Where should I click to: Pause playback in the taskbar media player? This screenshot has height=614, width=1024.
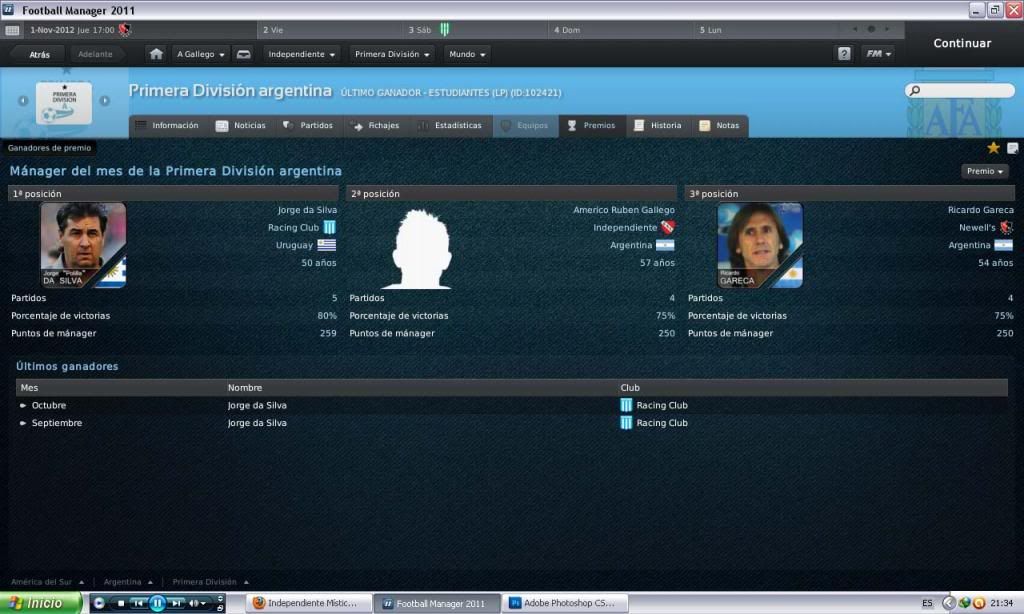[157, 603]
